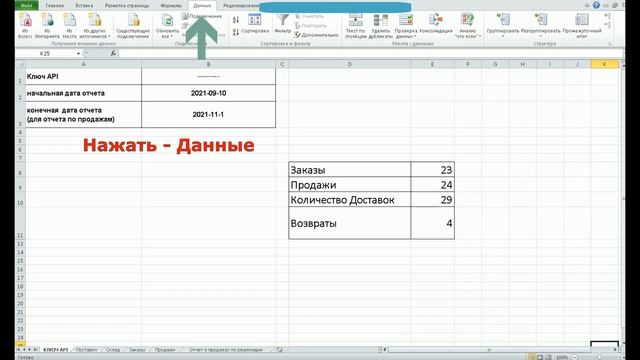Select the Данные ribbon tab

[x=202, y=6]
